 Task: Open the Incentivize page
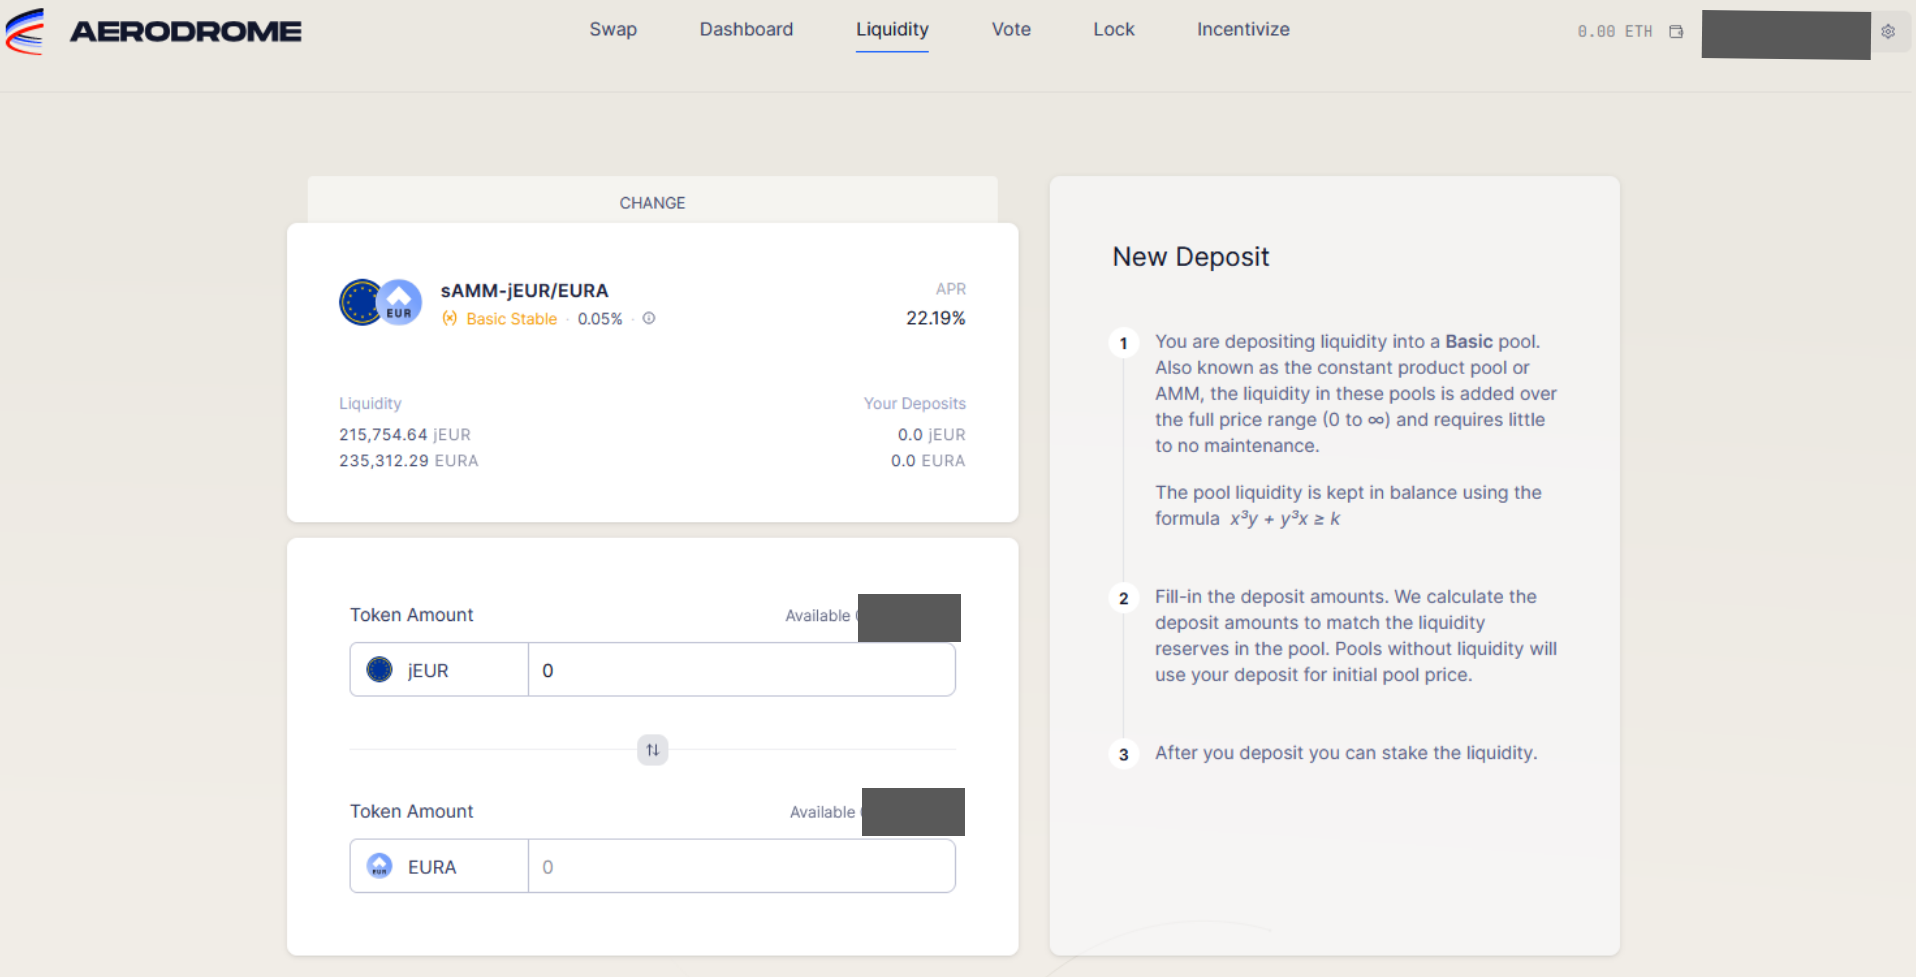(1243, 30)
